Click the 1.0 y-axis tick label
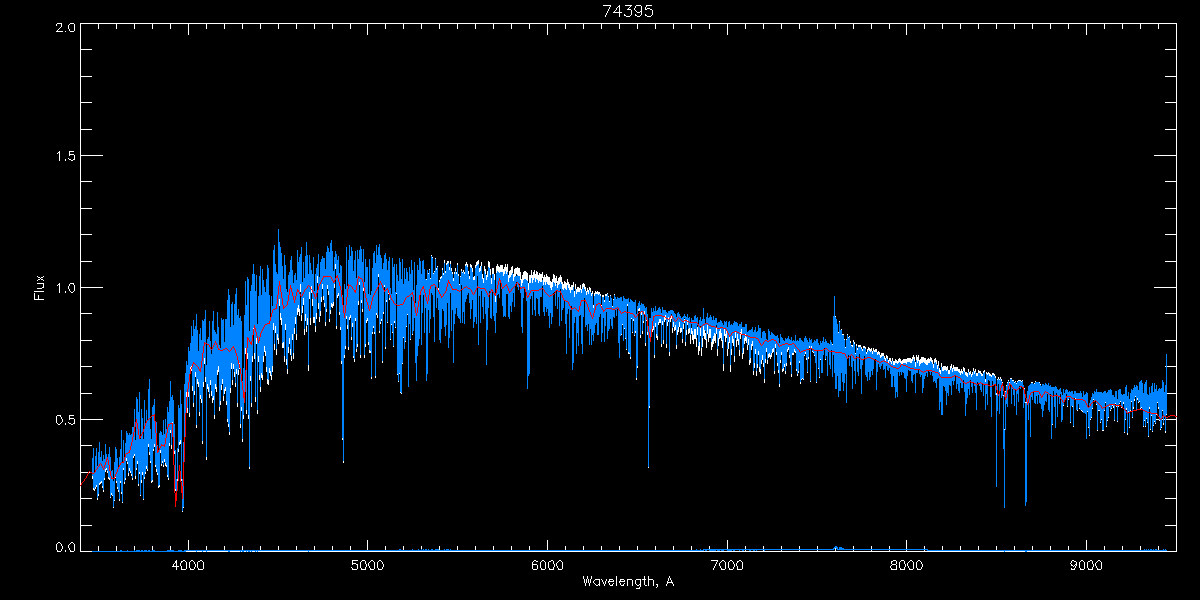This screenshot has height=600, width=1200. pos(65,288)
